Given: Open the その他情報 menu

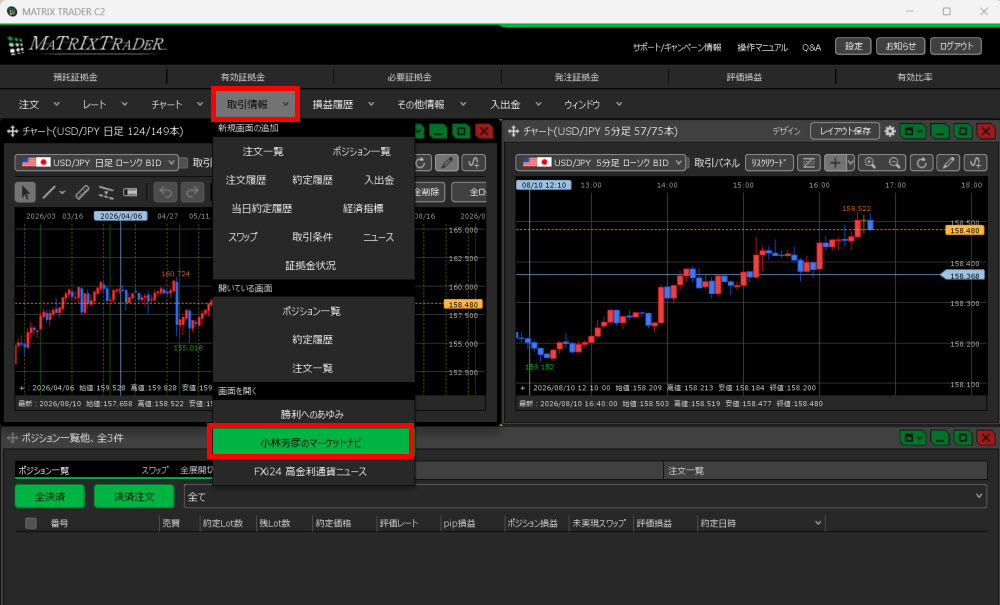Looking at the screenshot, I should click(x=432, y=105).
